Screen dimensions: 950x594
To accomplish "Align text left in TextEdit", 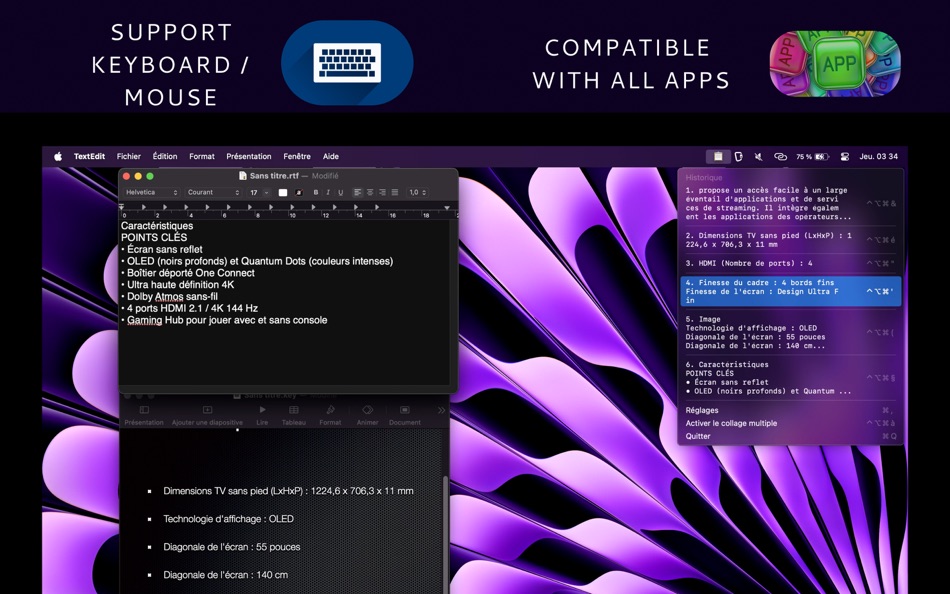I will (357, 192).
